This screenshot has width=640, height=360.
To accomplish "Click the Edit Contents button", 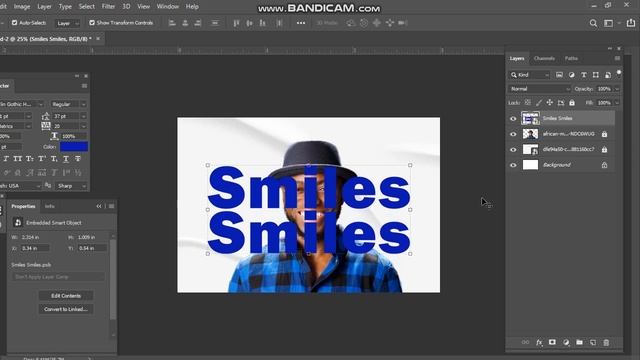I will tap(66, 296).
